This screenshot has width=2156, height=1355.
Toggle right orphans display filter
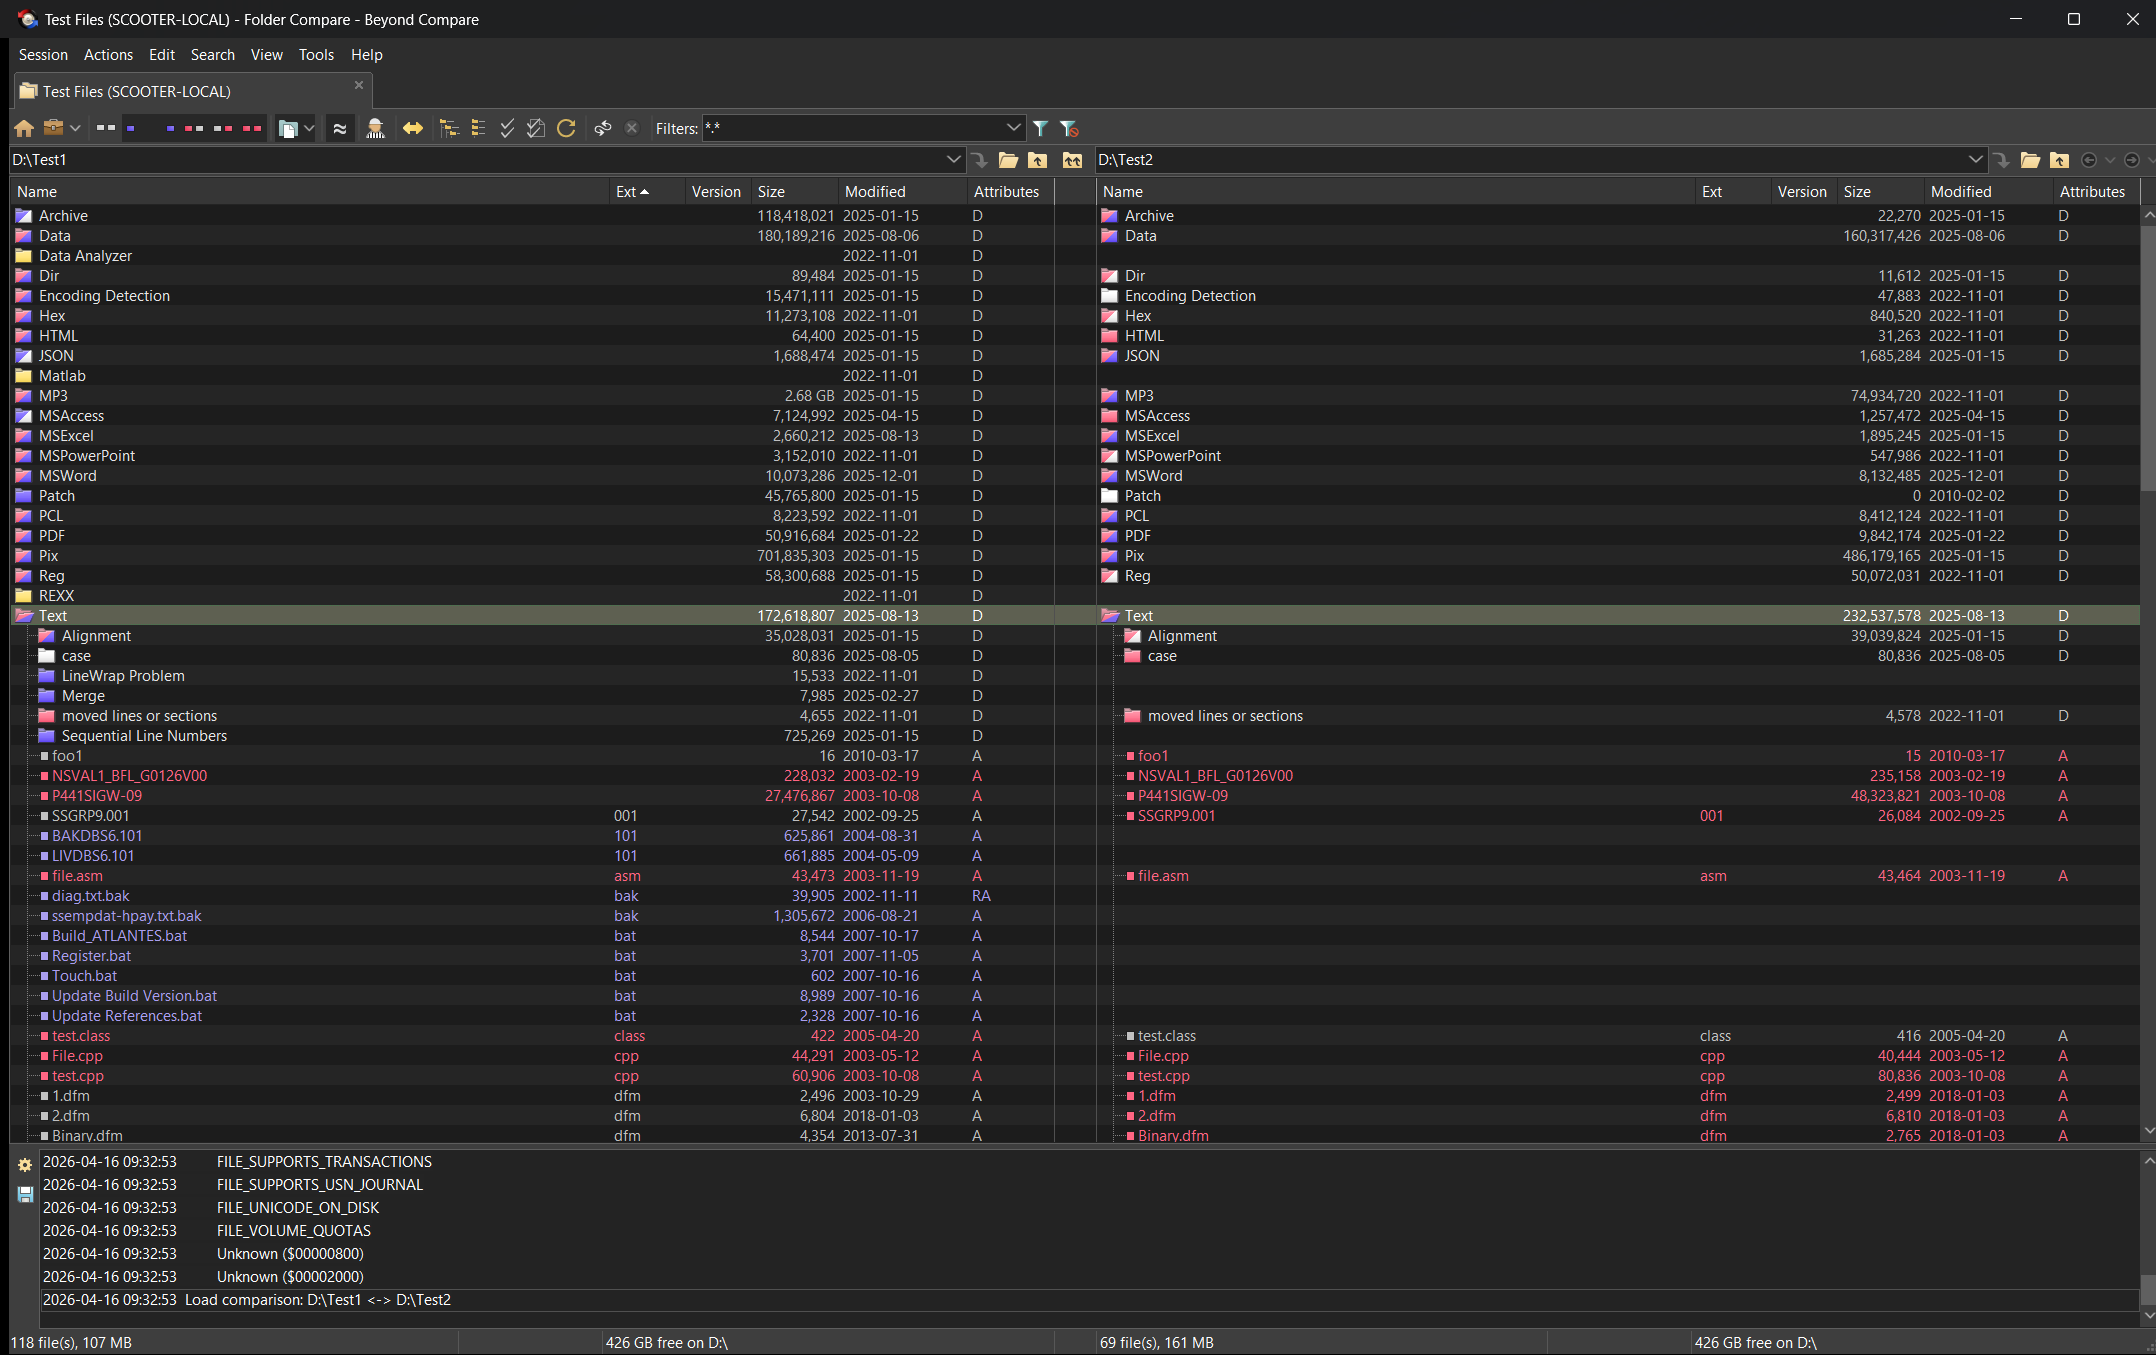point(164,128)
